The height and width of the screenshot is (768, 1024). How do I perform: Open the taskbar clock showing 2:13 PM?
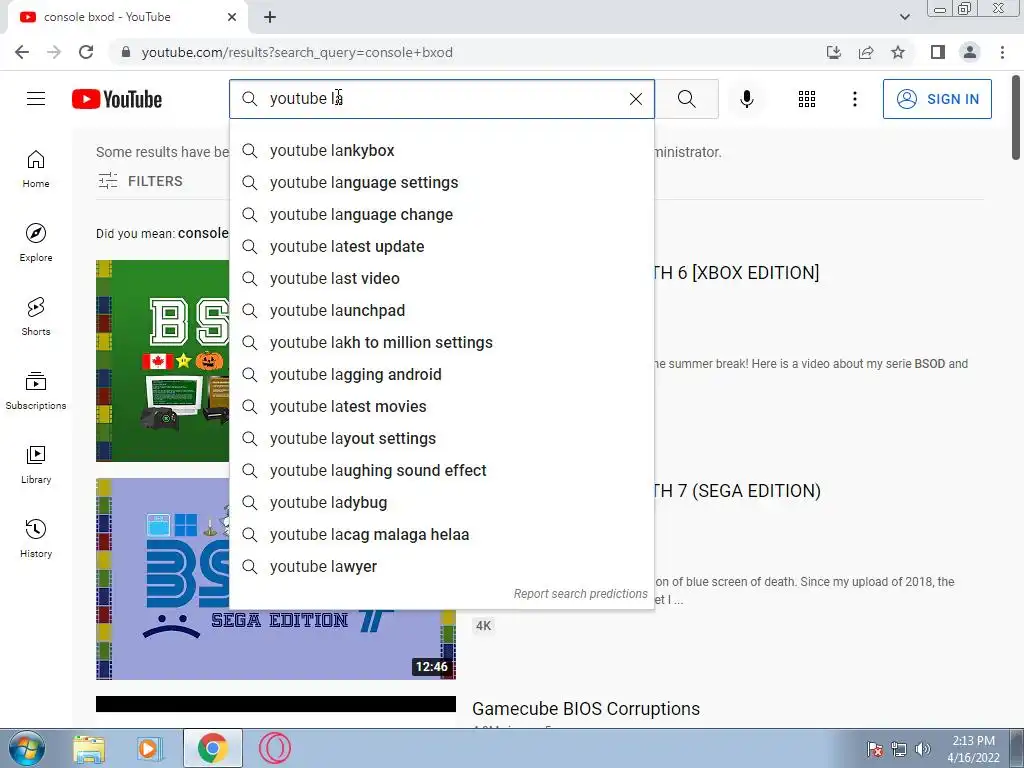(x=973, y=749)
